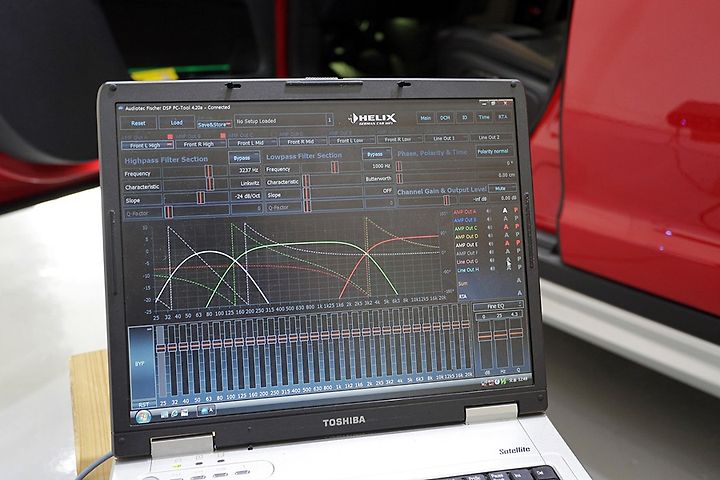
Task: Toggle the Mute button for channel
Action: pos(501,188)
